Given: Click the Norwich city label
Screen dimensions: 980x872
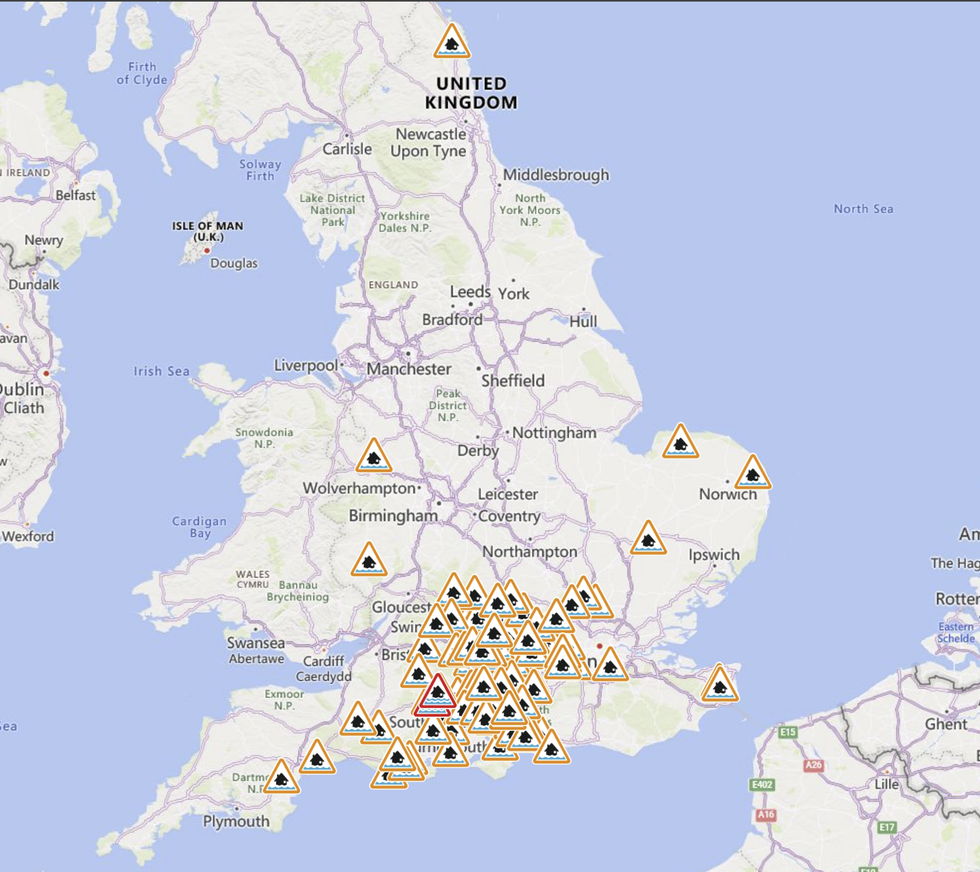Looking at the screenshot, I should coord(727,494).
